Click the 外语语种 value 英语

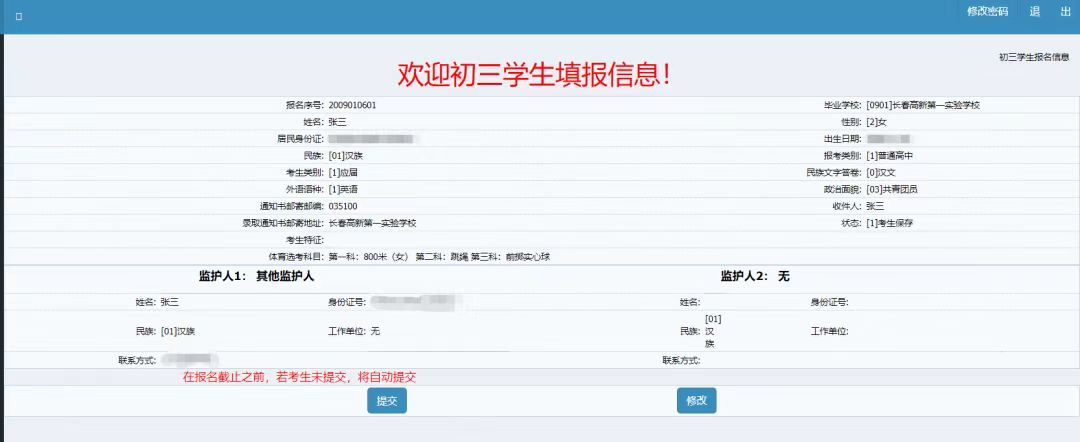click(x=344, y=189)
